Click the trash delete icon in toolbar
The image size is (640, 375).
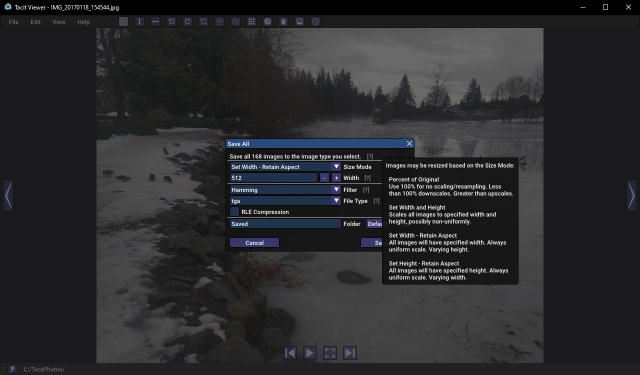(283, 22)
